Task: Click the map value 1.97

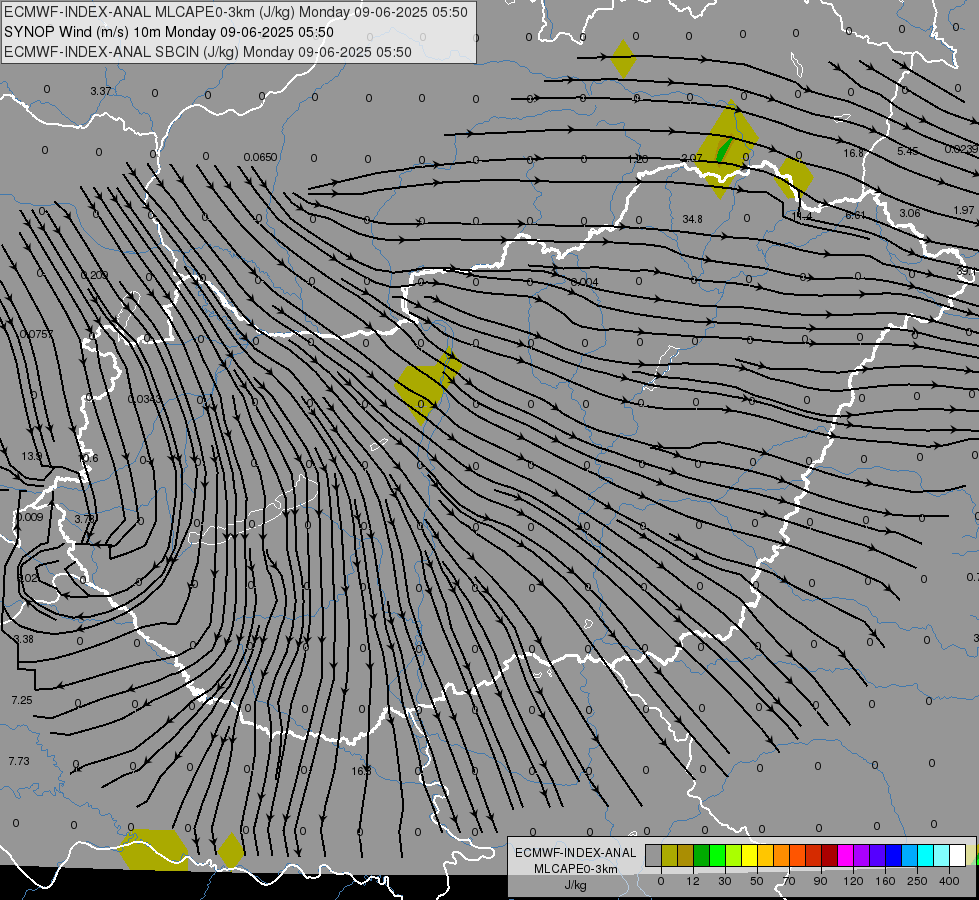Action: coord(964,210)
